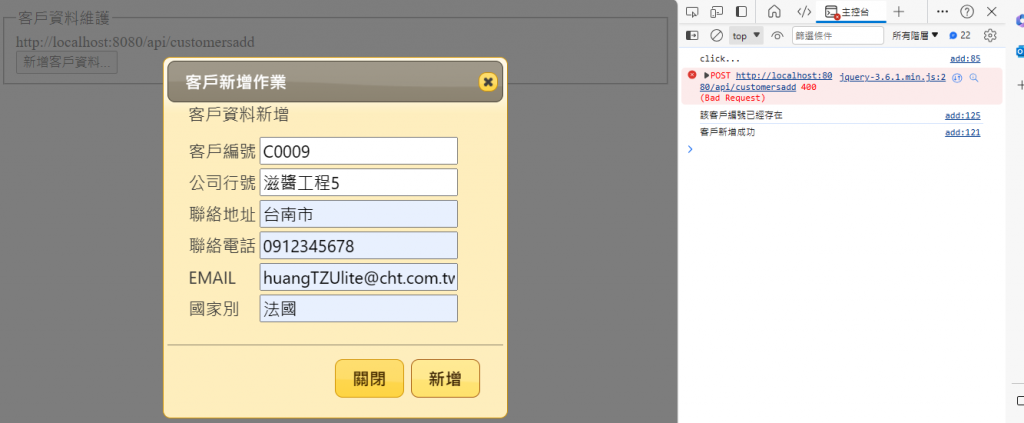Image resolution: width=1024 pixels, height=423 pixels.
Task: Select the 客戶新增成功 console message
Action: 728,133
